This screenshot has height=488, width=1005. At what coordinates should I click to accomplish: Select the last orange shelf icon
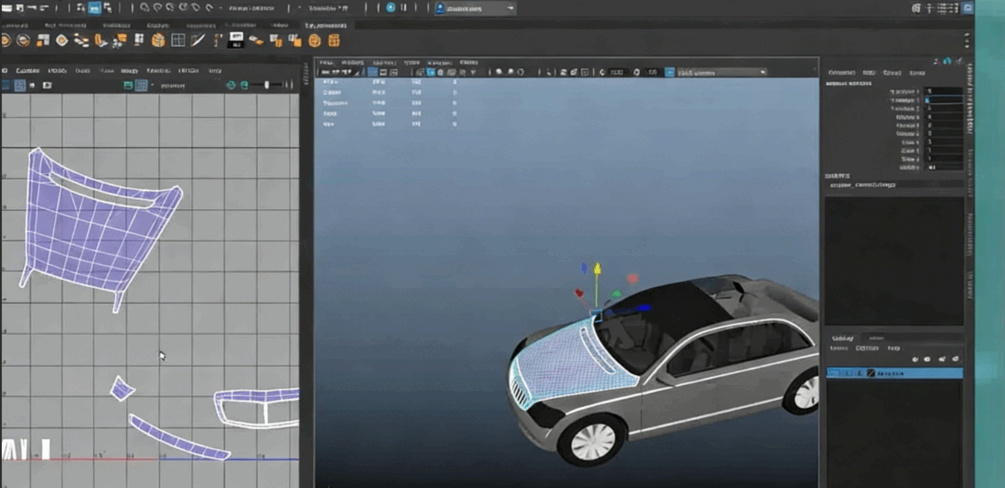pyautogui.click(x=334, y=41)
